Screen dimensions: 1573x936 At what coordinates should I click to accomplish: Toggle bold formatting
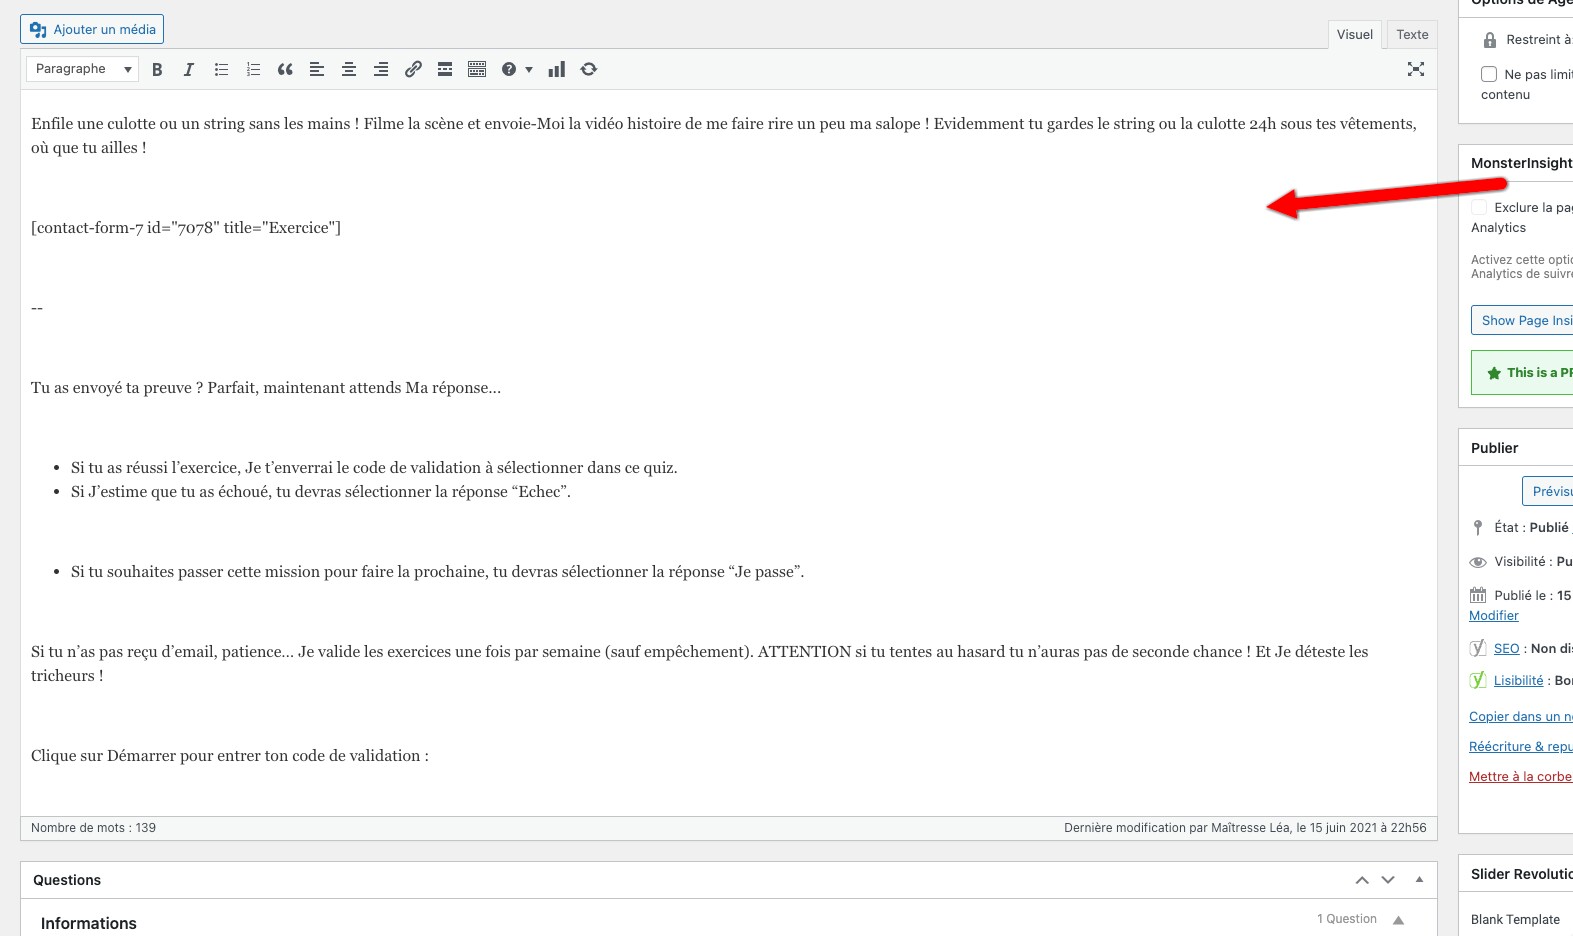pyautogui.click(x=157, y=69)
